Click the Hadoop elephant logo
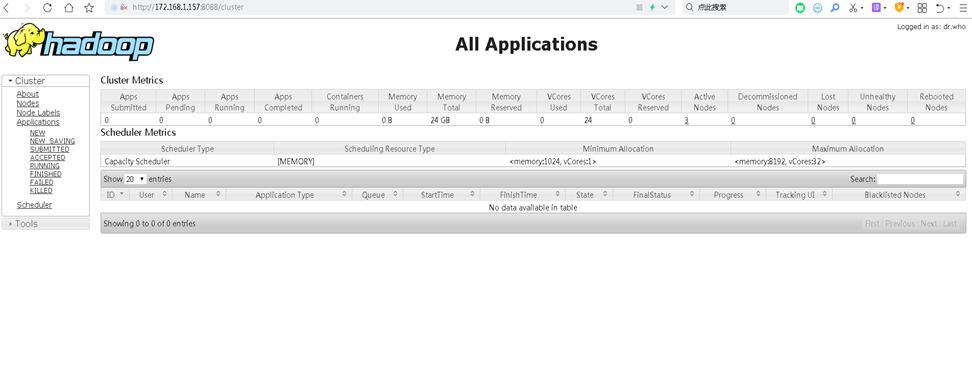Screen dimensions: 972x372 pos(79,42)
